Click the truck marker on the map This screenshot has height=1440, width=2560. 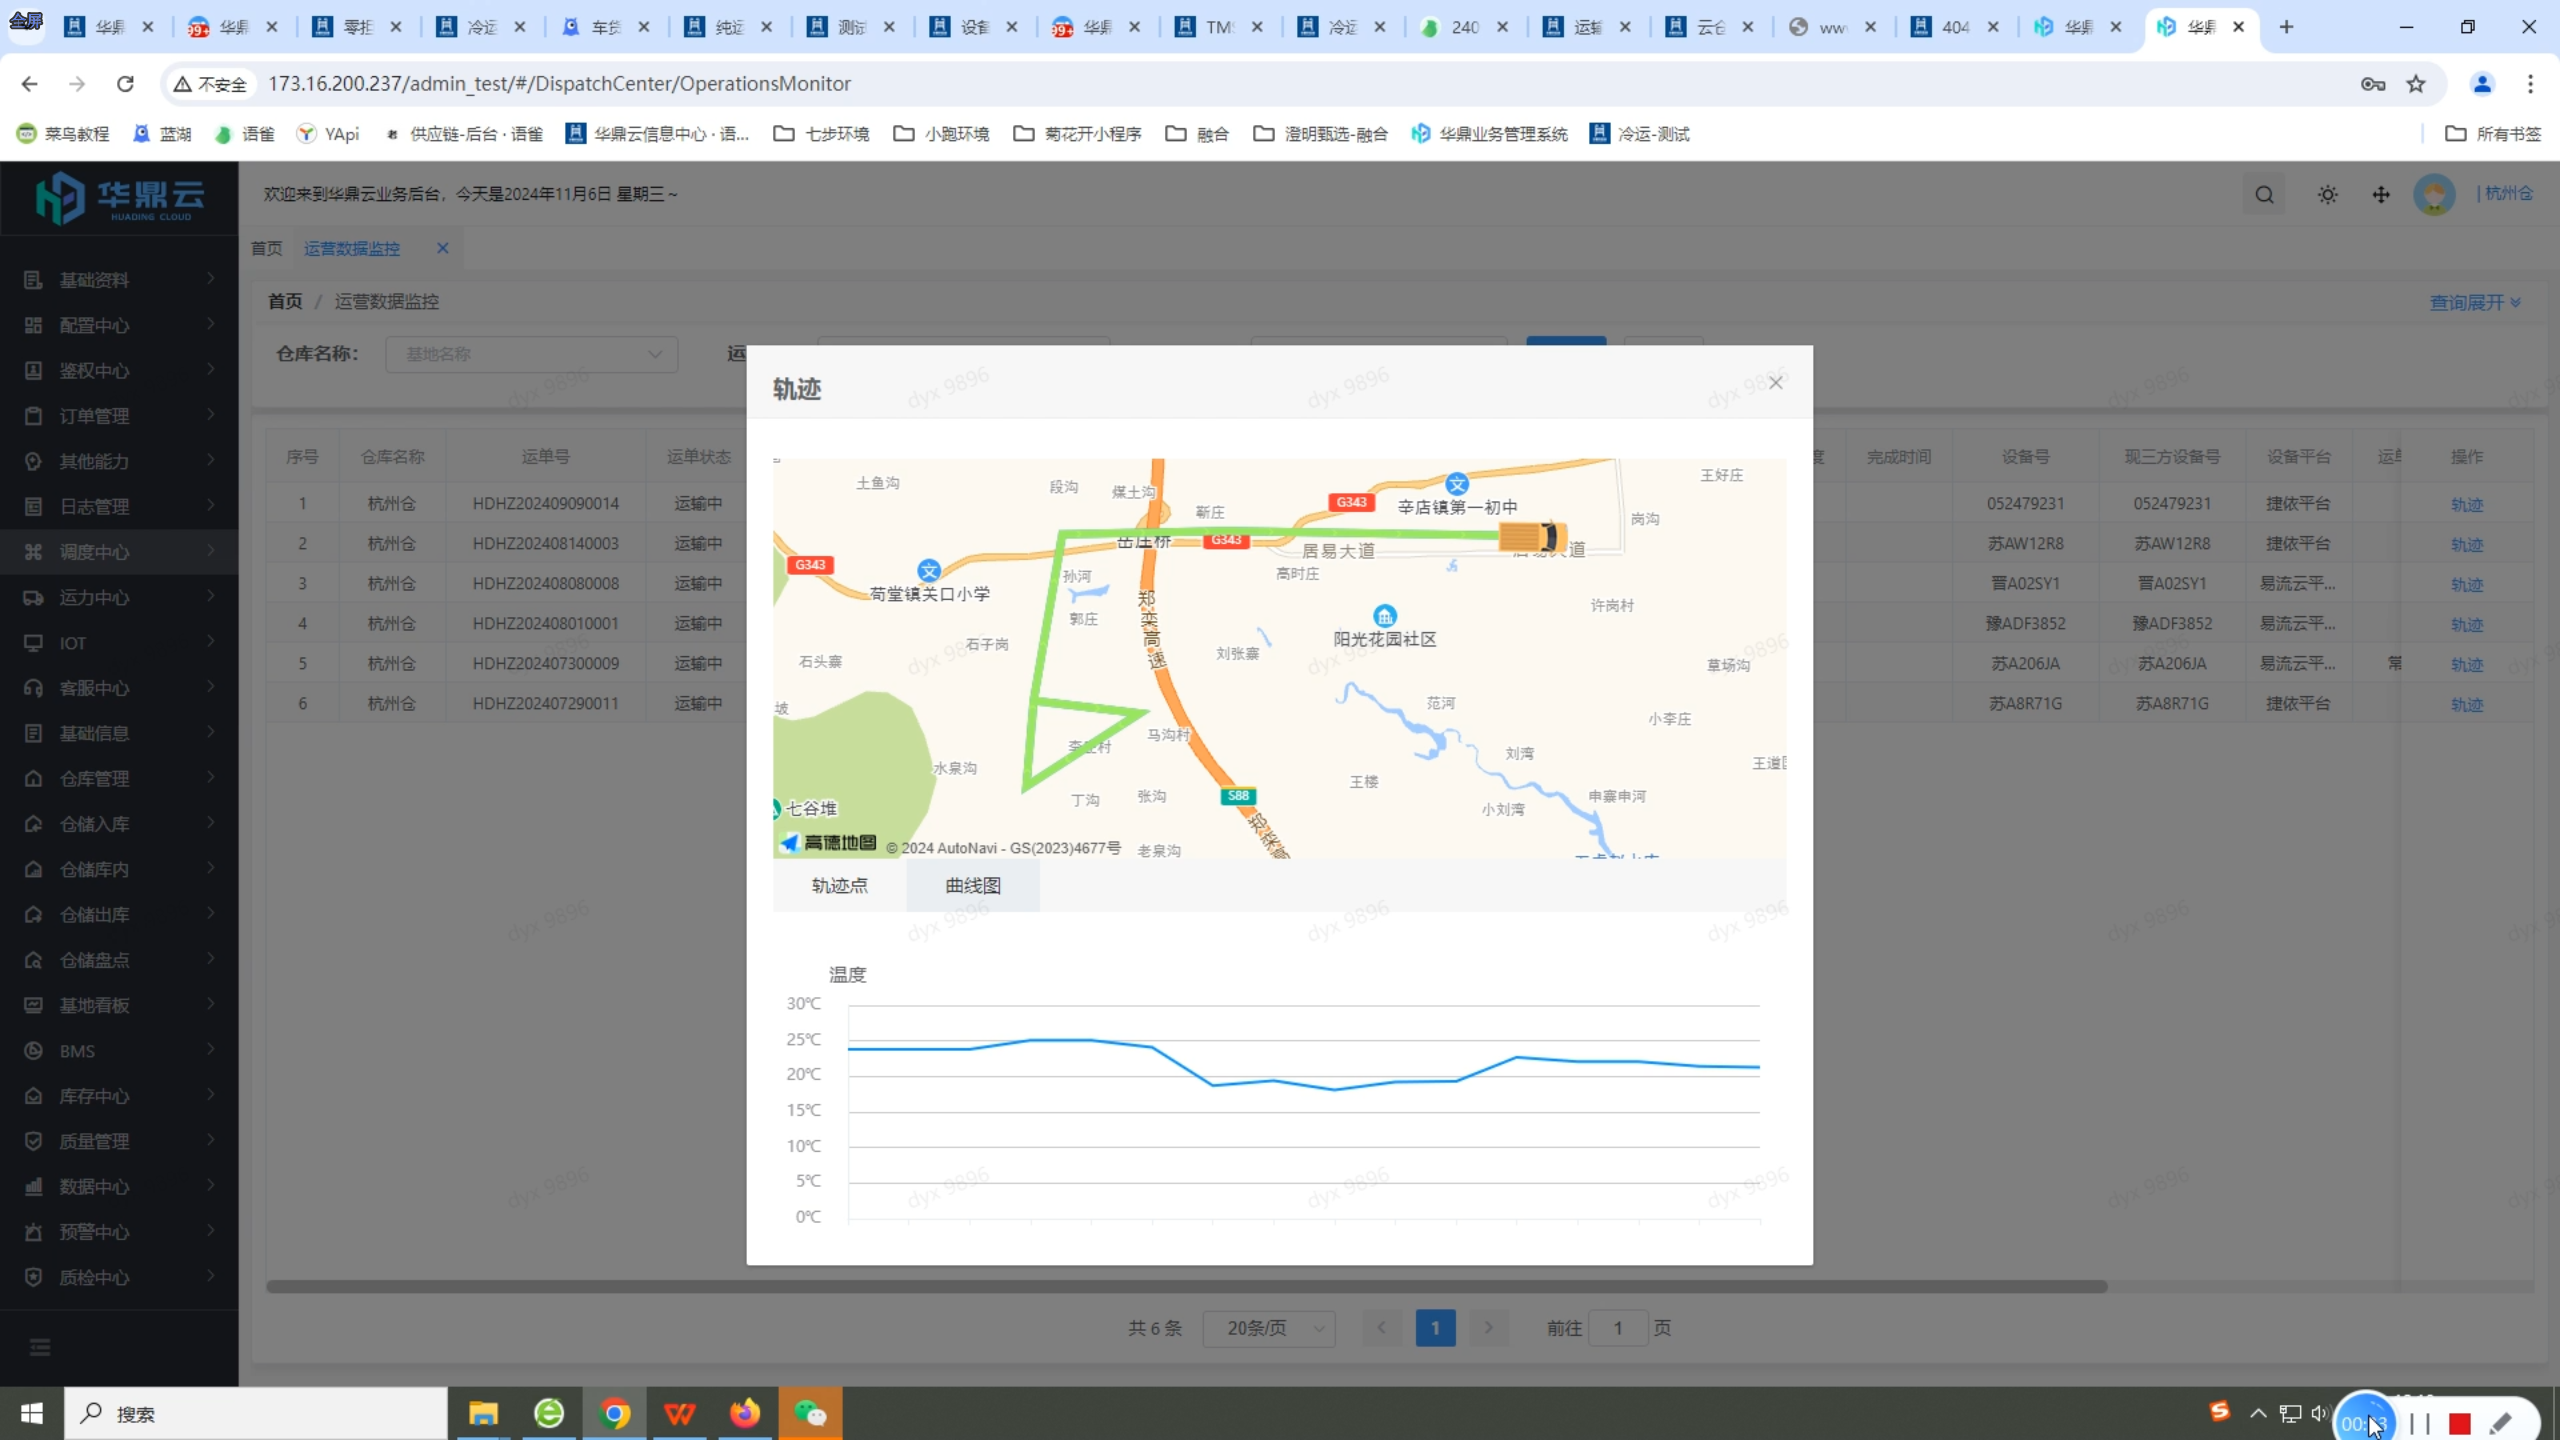[1532, 537]
